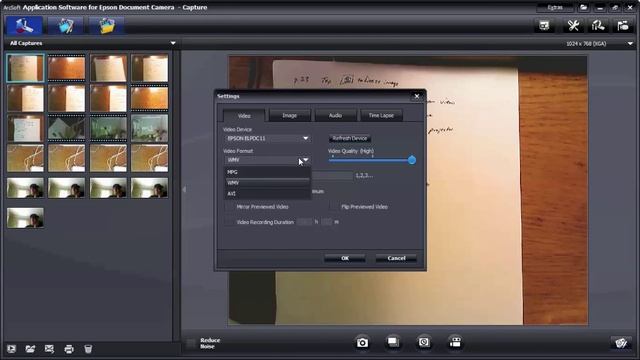Click the presentation screen icon in top toolbar
640x360 pixels.
point(544,26)
